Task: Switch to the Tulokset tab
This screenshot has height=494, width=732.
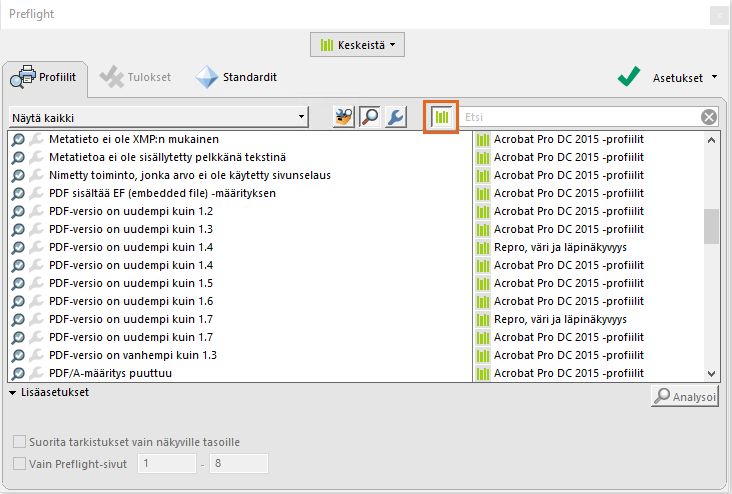Action: [x=136, y=77]
